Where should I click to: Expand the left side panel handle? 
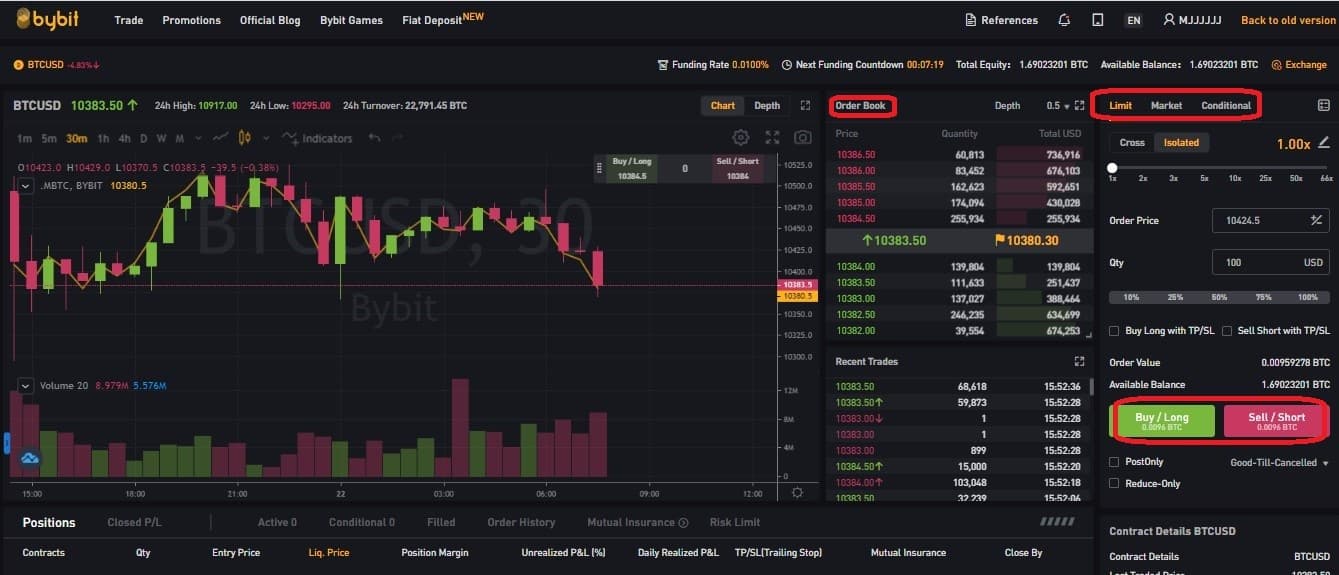[x=6, y=443]
